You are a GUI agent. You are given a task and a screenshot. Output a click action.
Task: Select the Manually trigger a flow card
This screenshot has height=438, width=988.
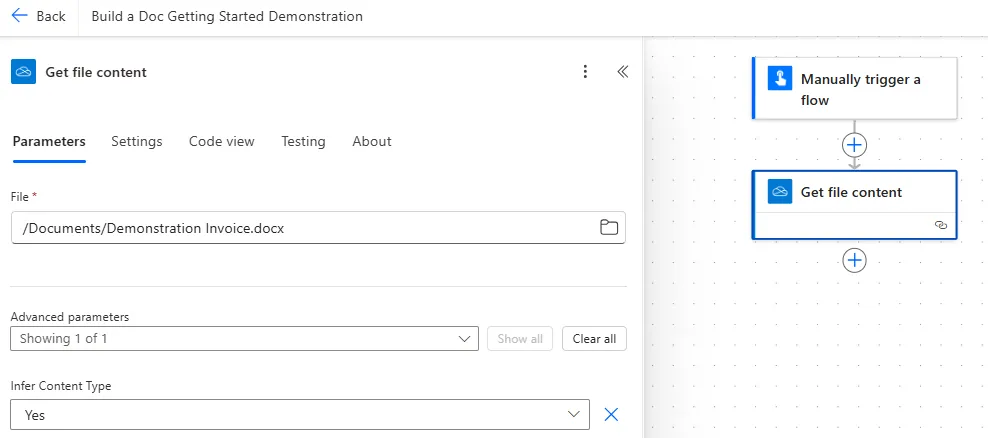pos(854,88)
